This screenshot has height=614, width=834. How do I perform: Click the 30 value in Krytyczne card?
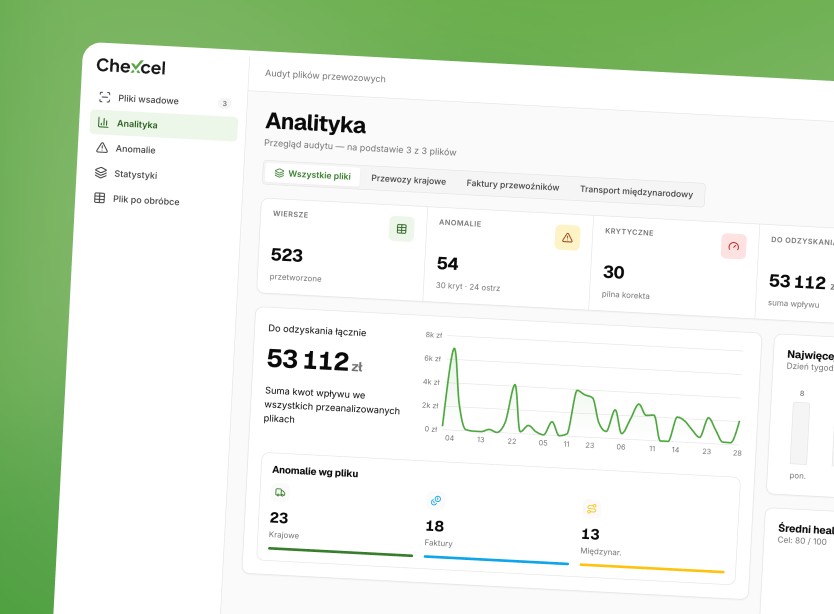(613, 272)
